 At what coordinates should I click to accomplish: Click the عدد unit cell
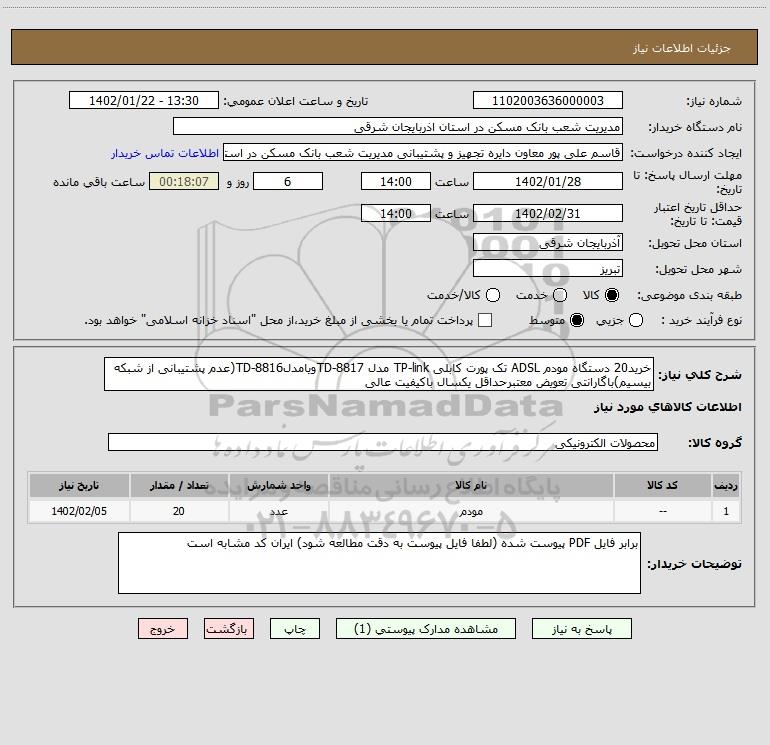tap(278, 511)
